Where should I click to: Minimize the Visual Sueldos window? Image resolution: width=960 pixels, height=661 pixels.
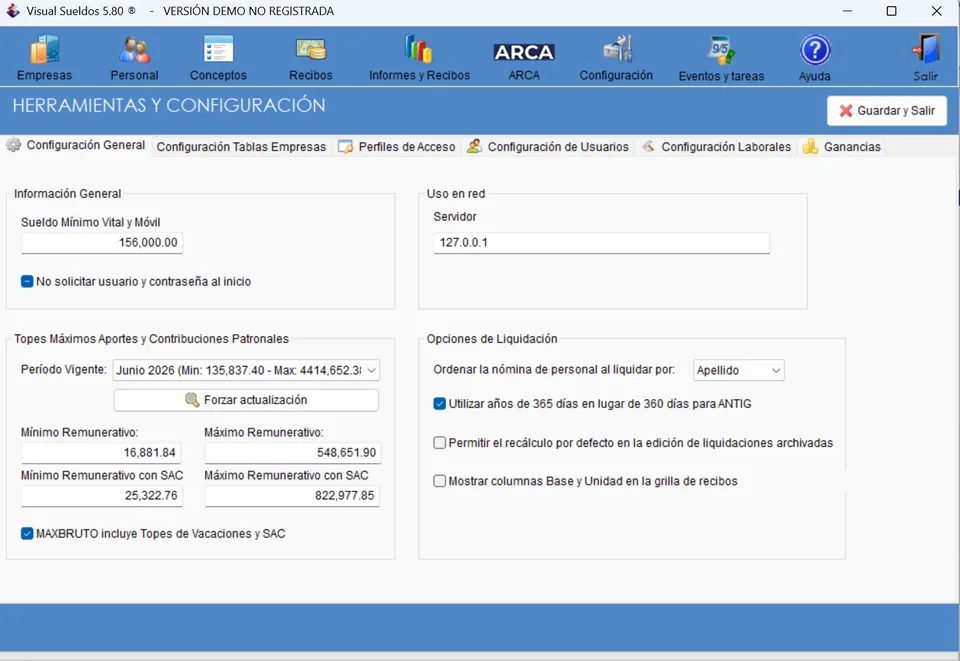pyautogui.click(x=847, y=11)
